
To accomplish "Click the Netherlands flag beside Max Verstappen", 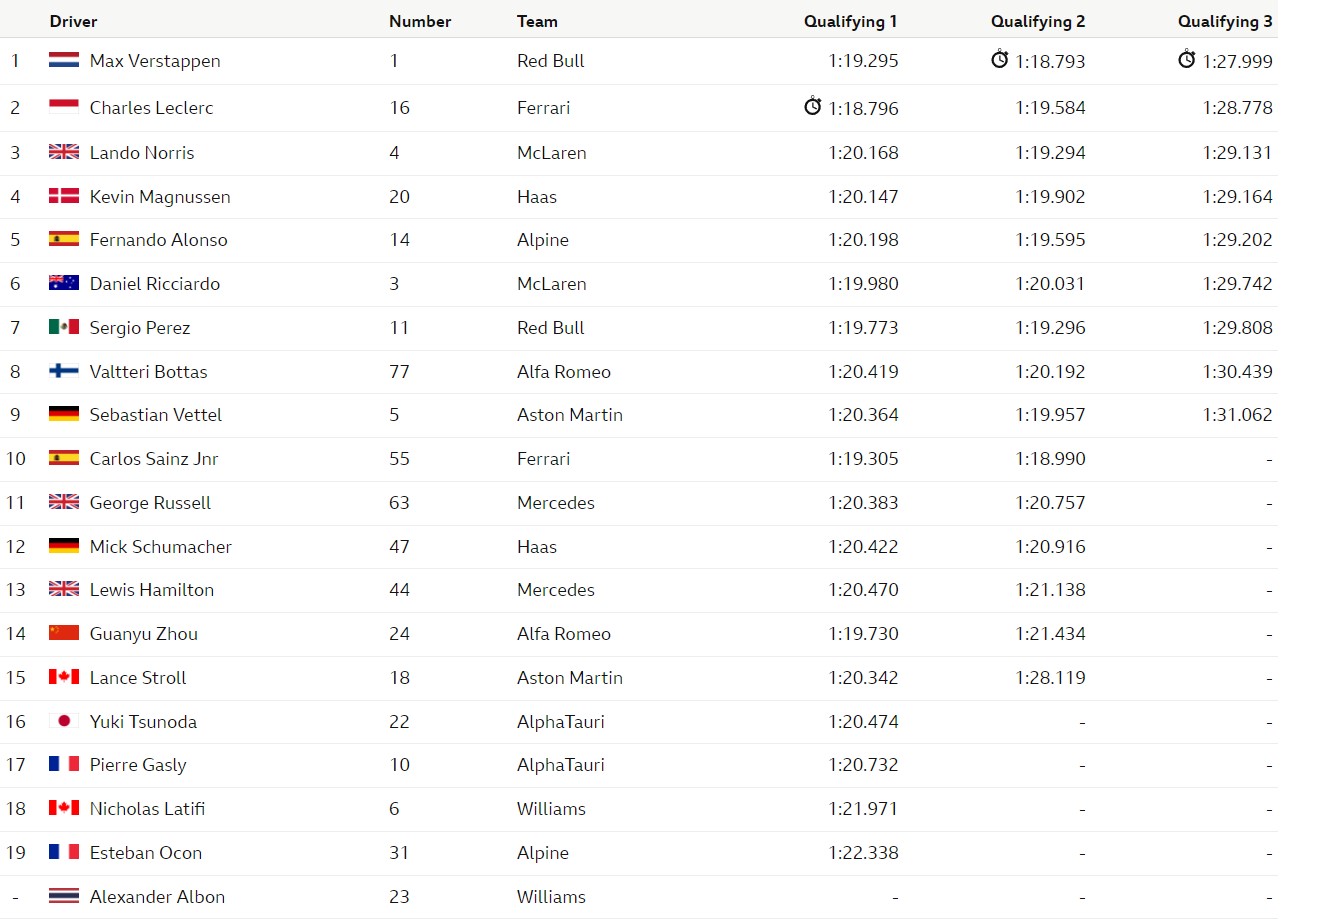I will coord(64,60).
